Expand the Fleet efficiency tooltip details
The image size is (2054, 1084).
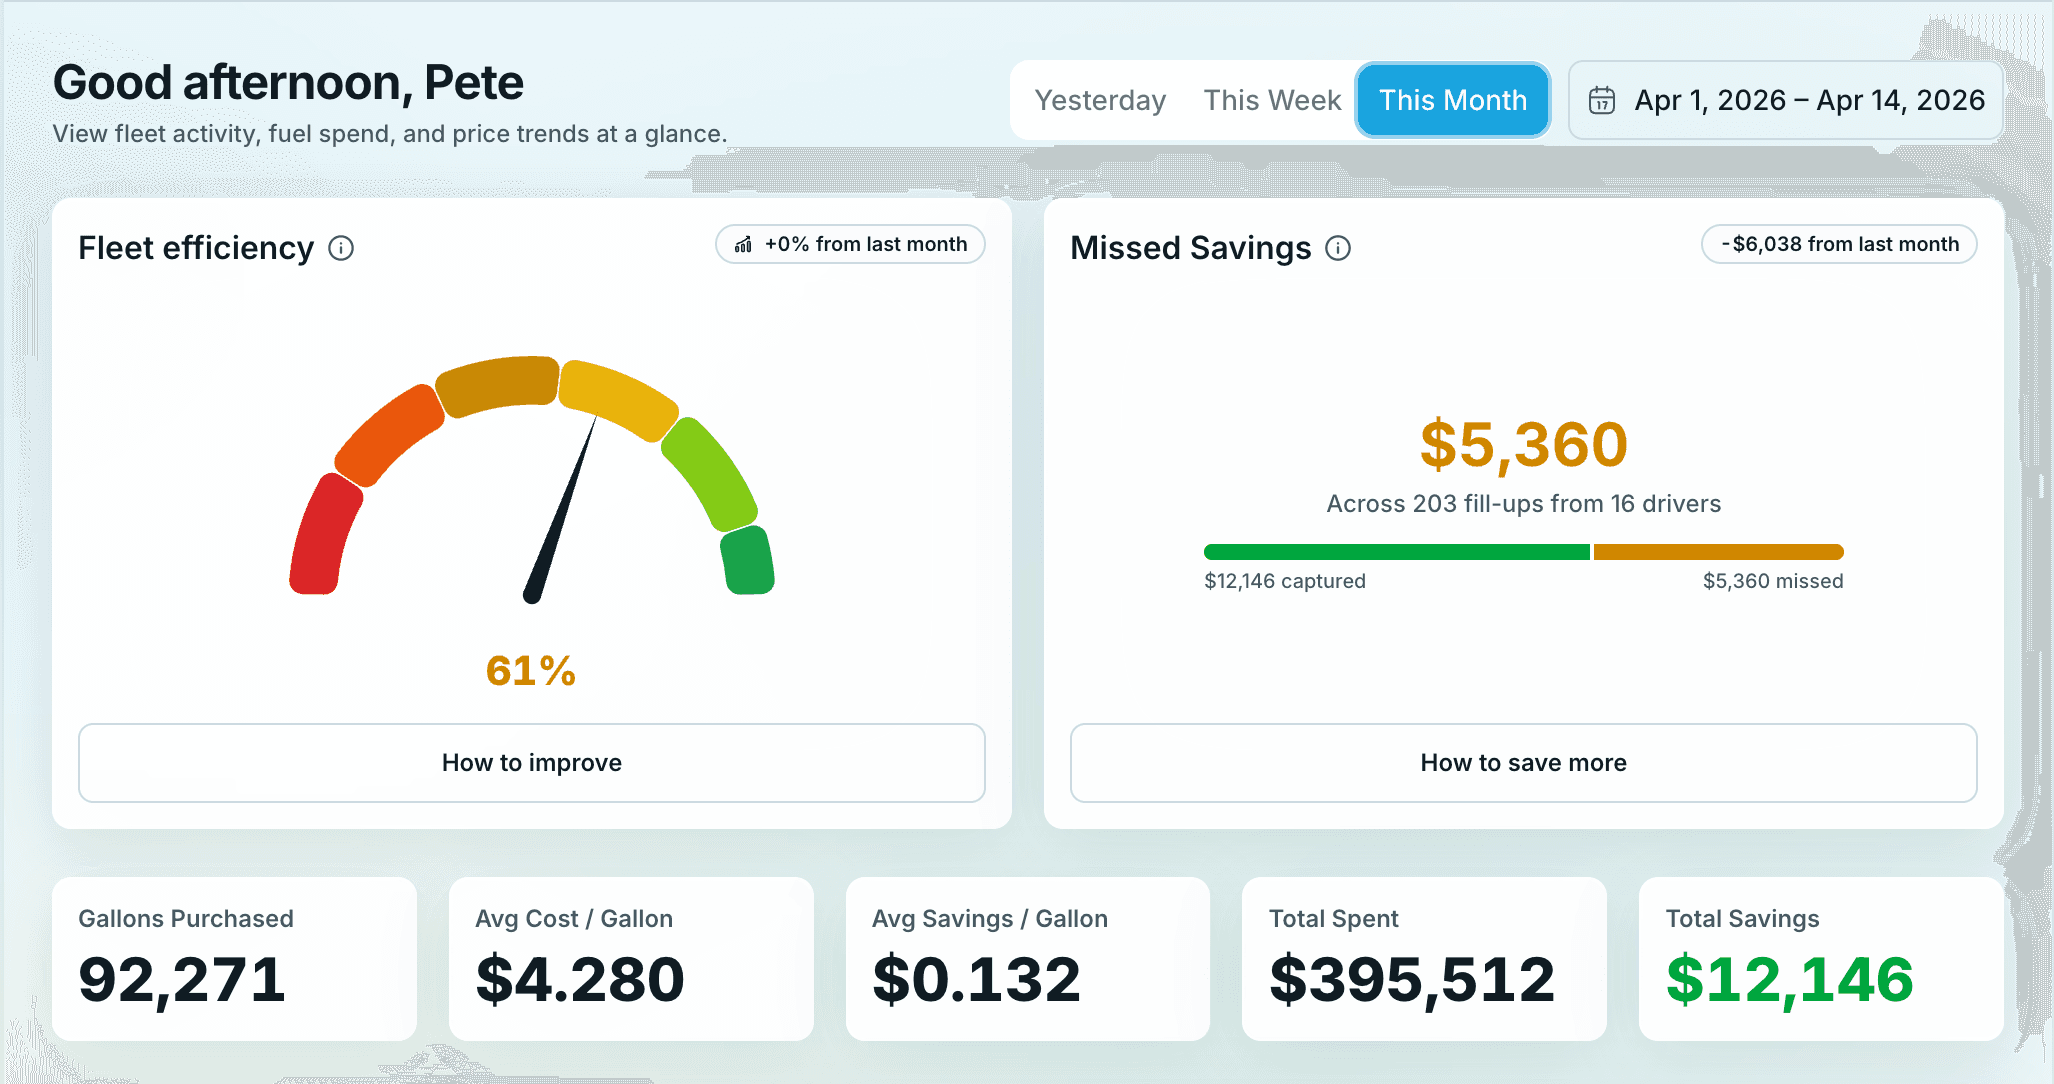(341, 248)
